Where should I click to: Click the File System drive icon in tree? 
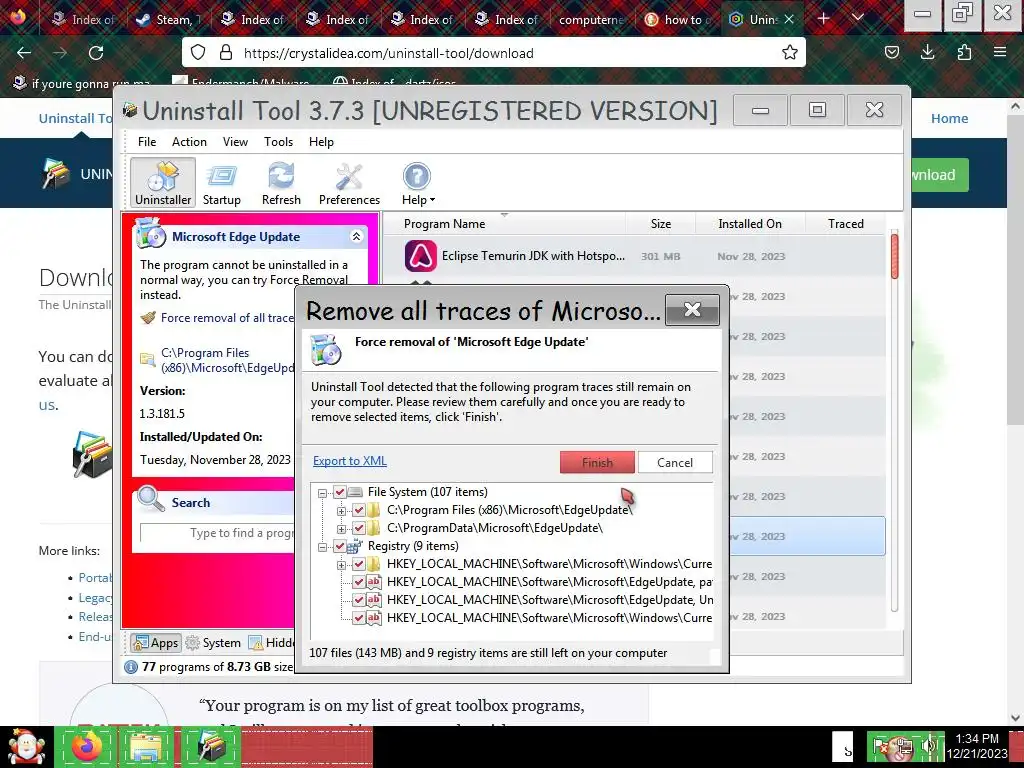(355, 492)
